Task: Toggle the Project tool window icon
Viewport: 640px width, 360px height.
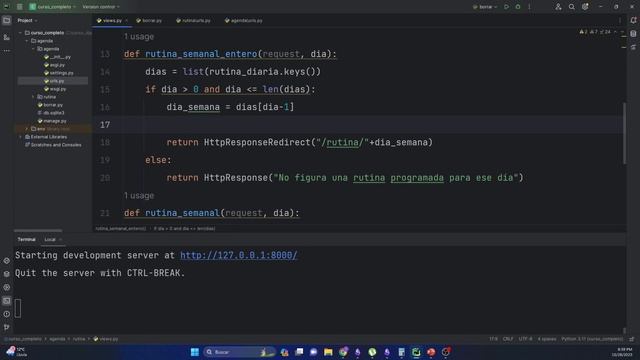Action: click(x=7, y=20)
